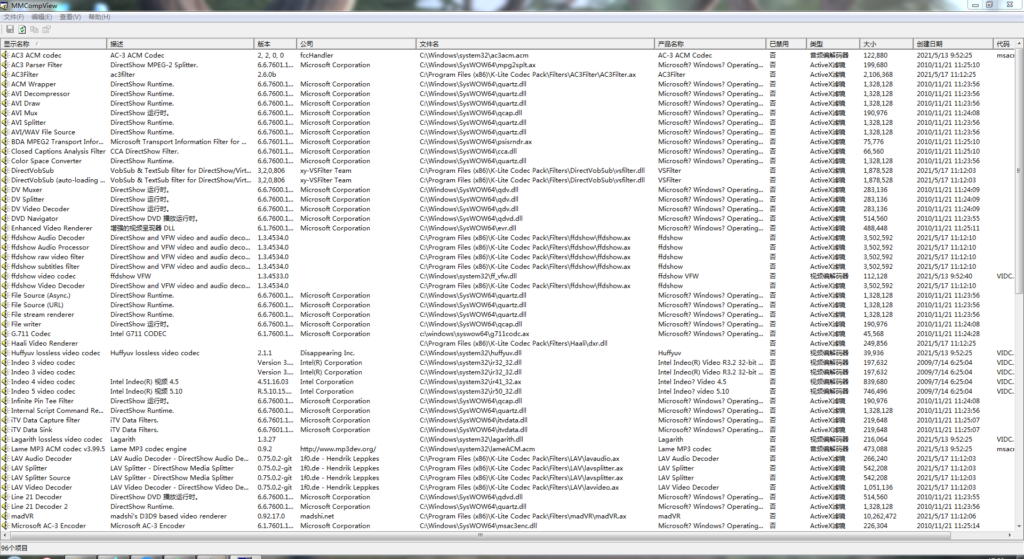Click the icon beside ffdshow video codec
The height and width of the screenshot is (559, 1024).
click(x=5, y=276)
